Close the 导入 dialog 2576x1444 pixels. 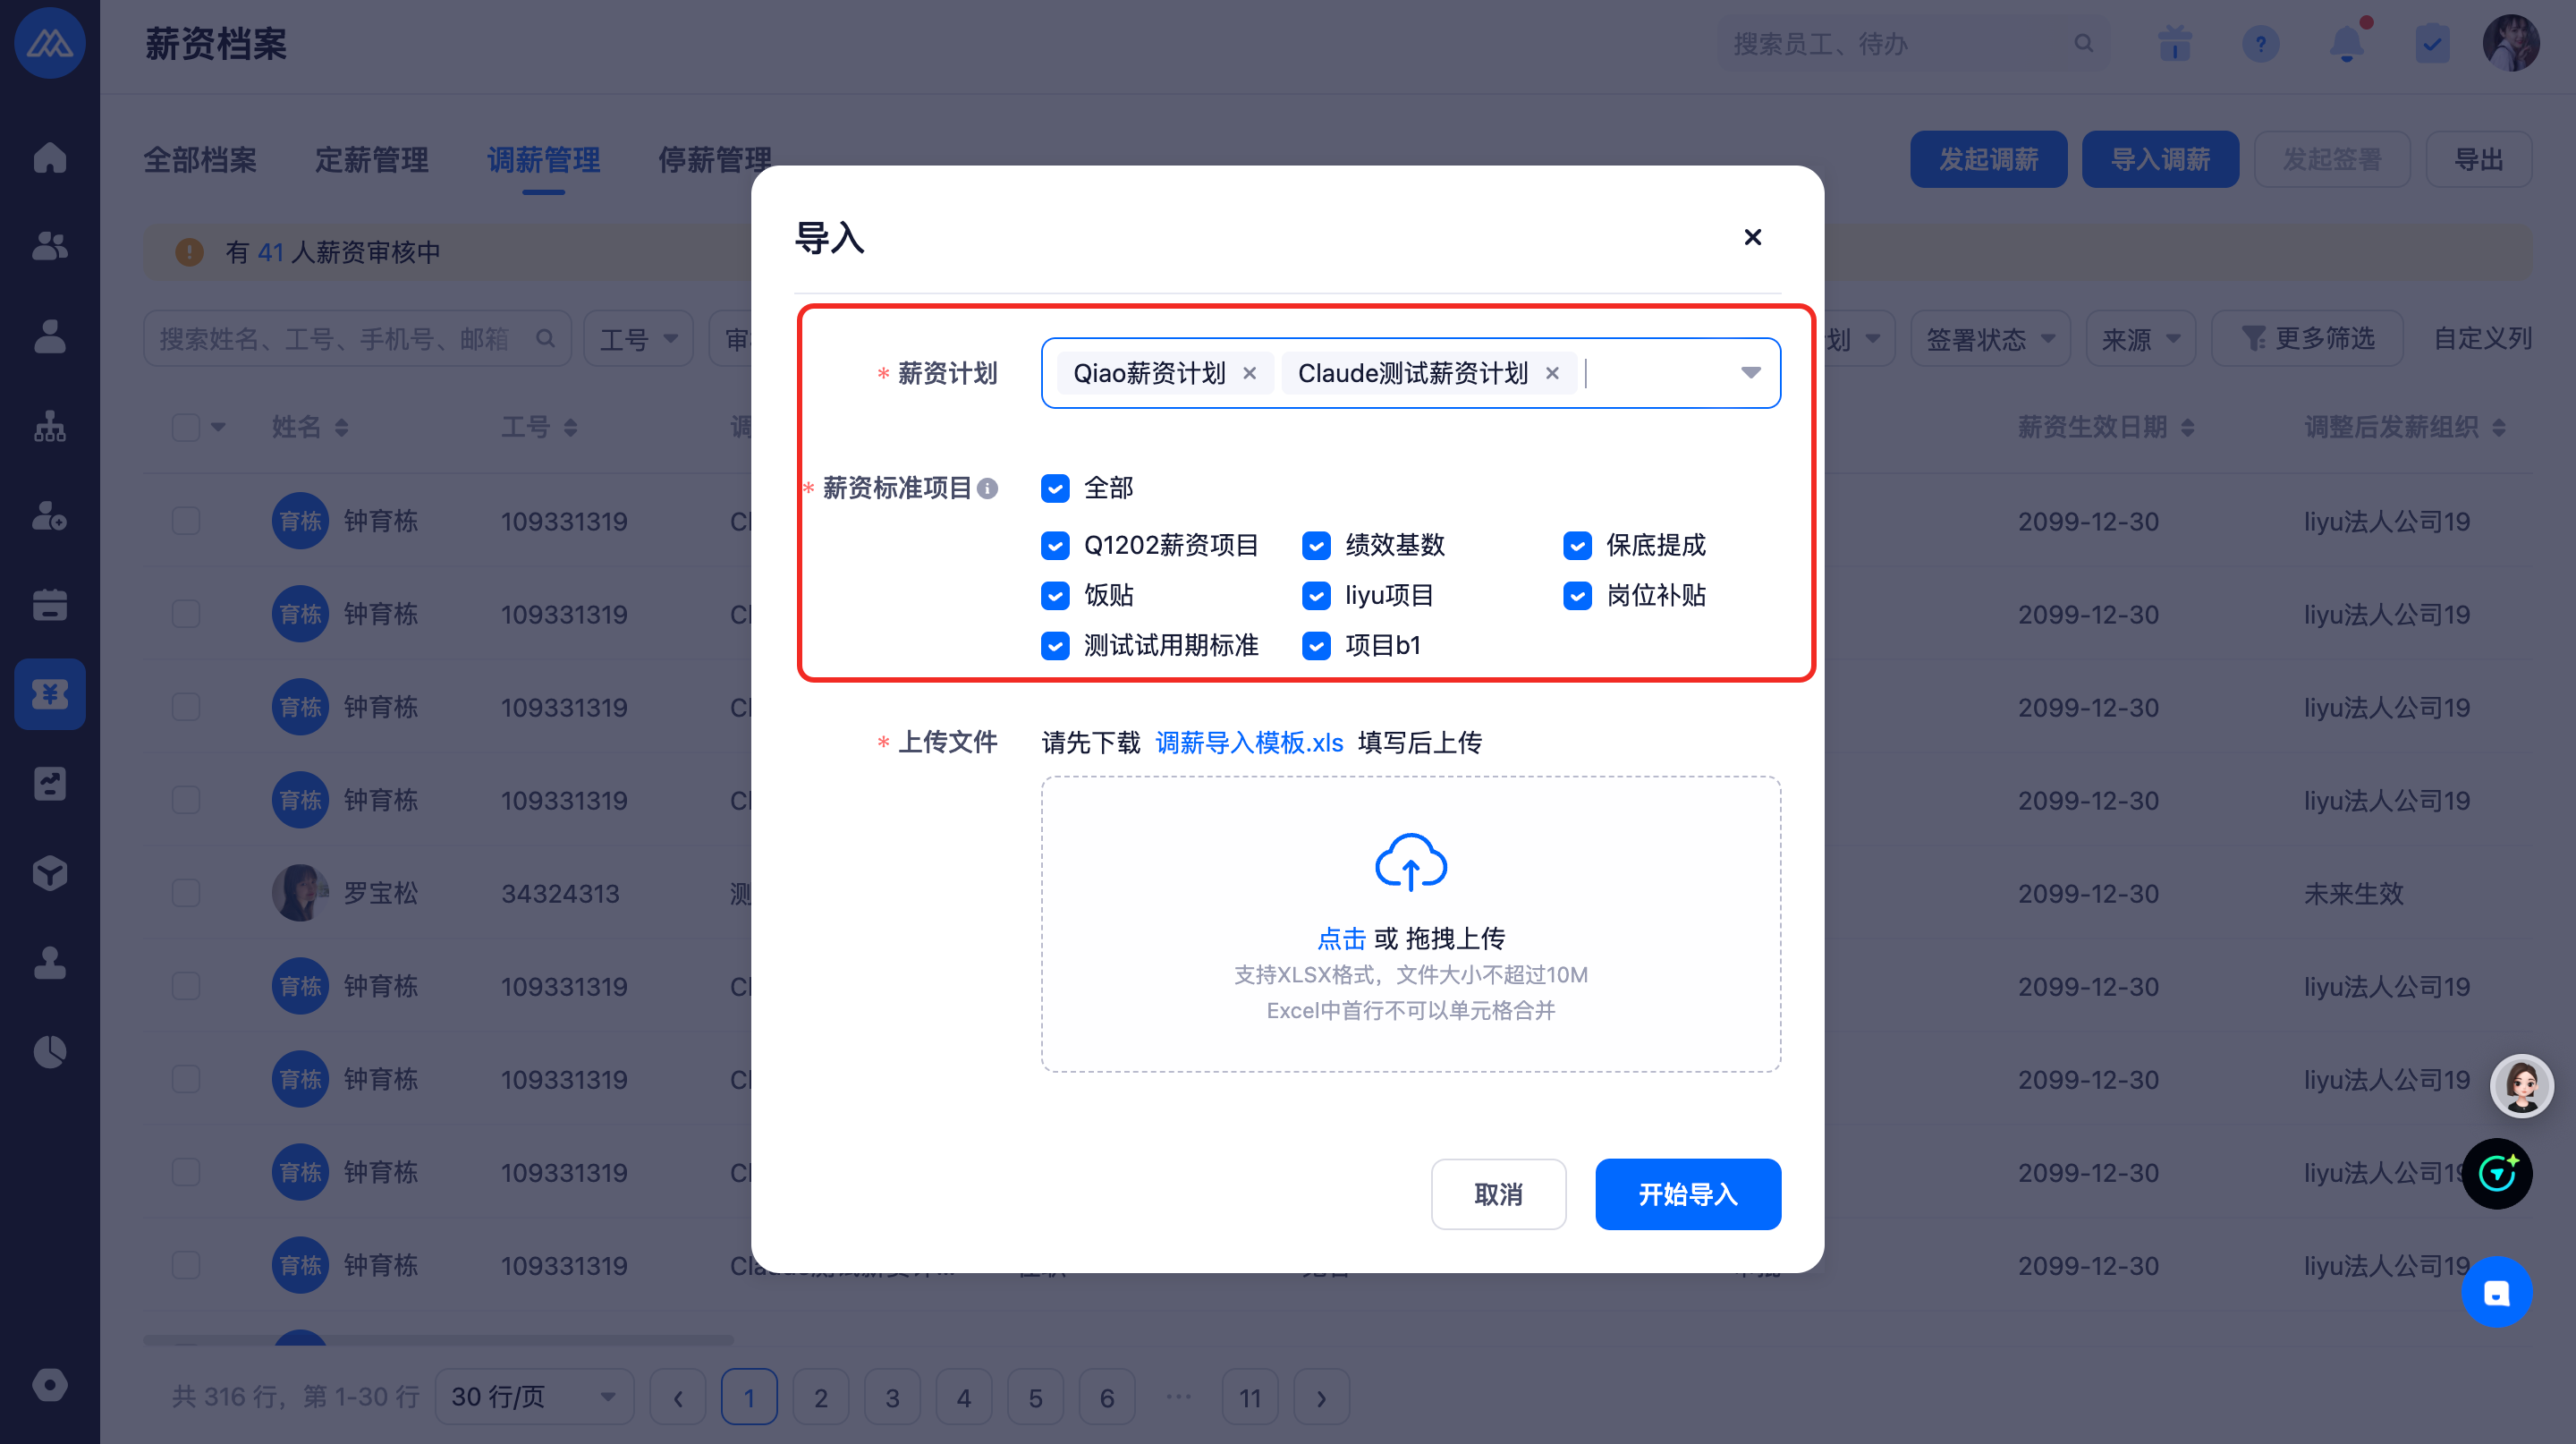tap(1752, 237)
